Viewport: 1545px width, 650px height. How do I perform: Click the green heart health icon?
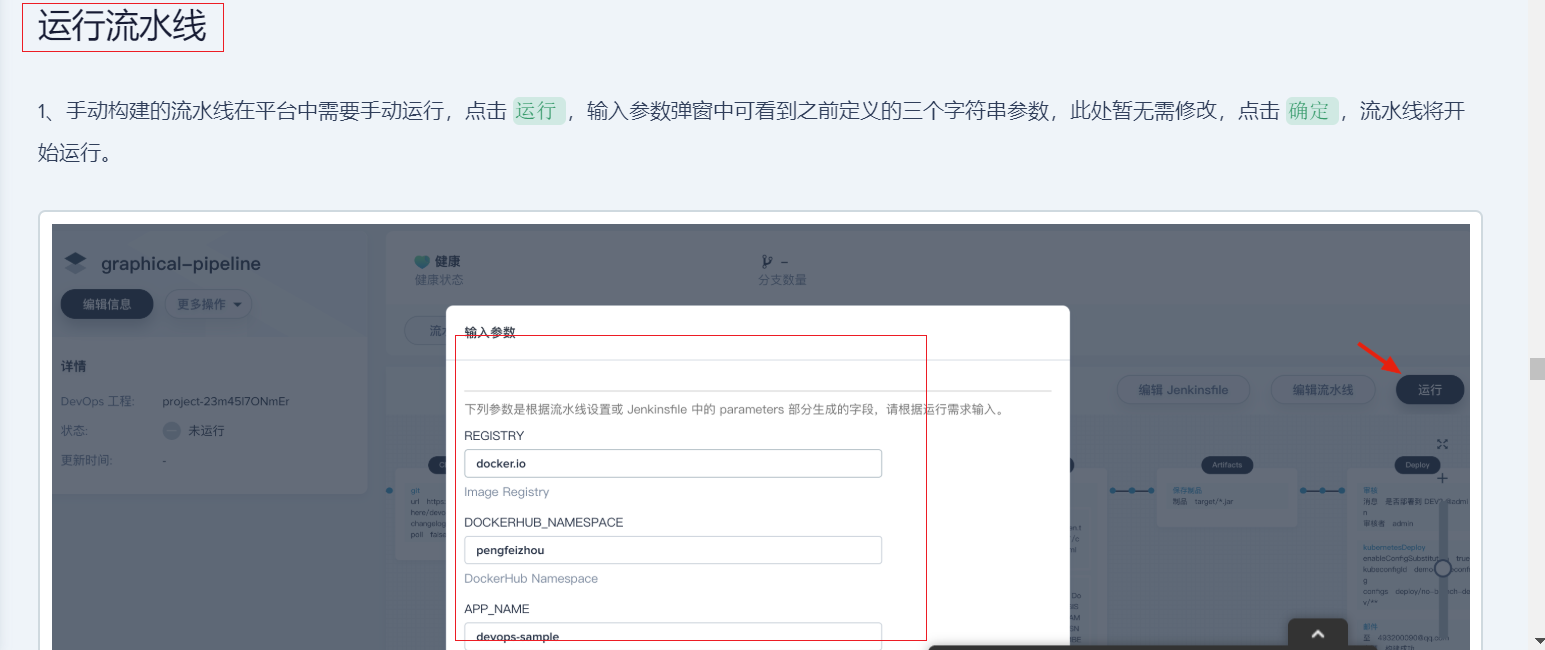[x=422, y=262]
